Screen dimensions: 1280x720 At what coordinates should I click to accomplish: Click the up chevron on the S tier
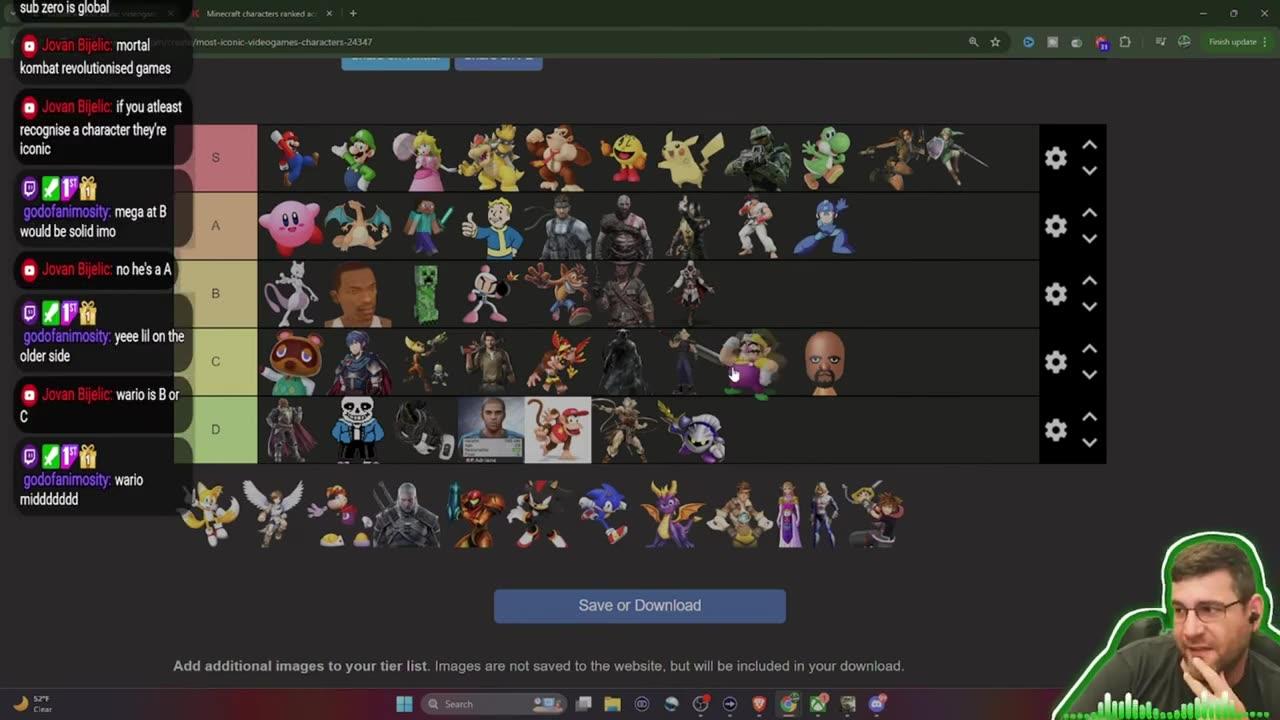tap(1089, 144)
